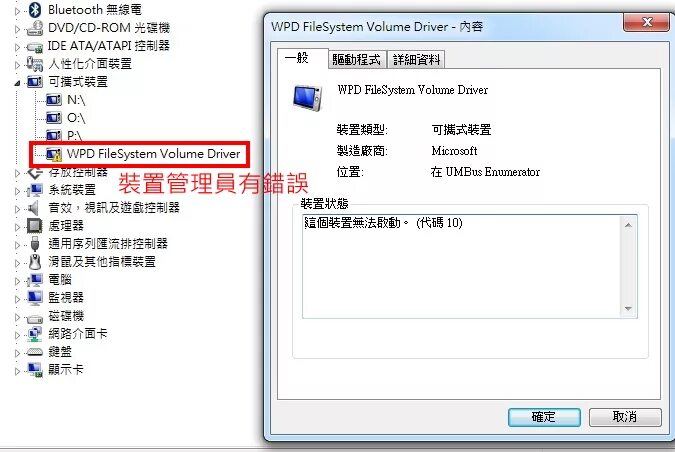Screen dimensions: 675x452
Task: Collapse the 可攜式裝置 tree node
Action: pyautogui.click(x=17, y=83)
